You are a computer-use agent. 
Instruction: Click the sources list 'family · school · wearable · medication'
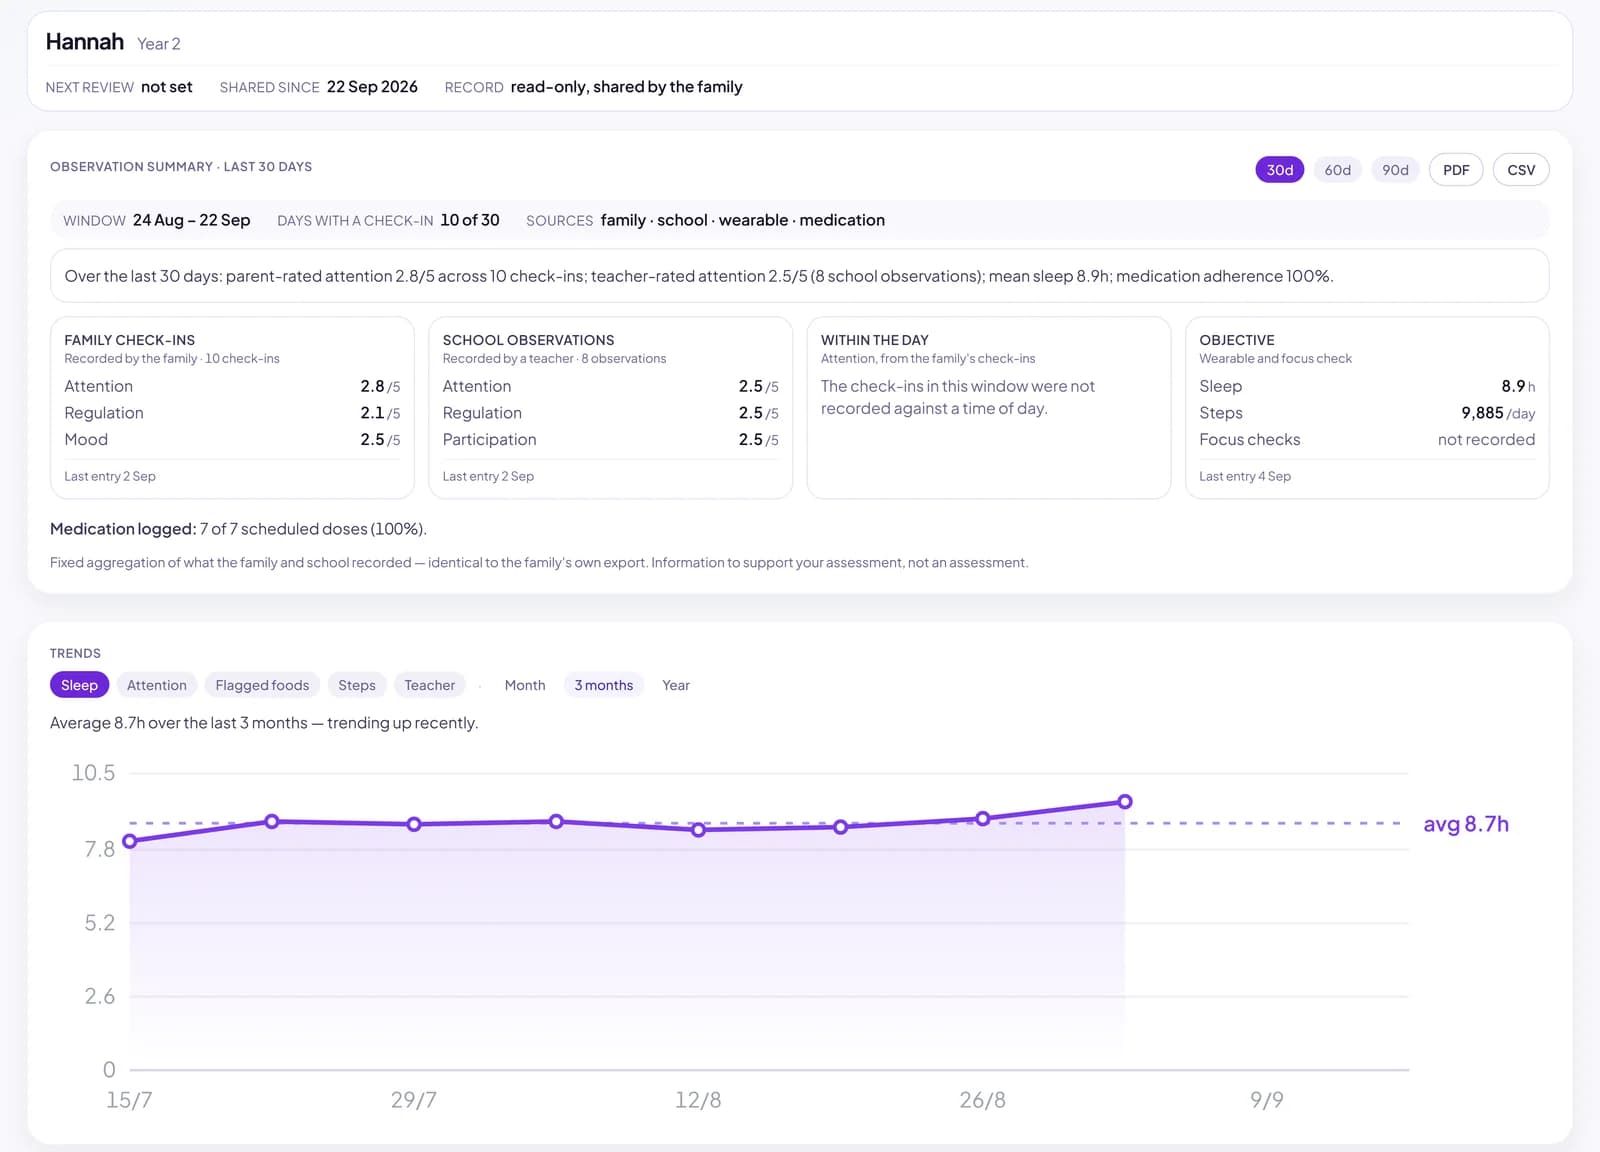coord(743,220)
